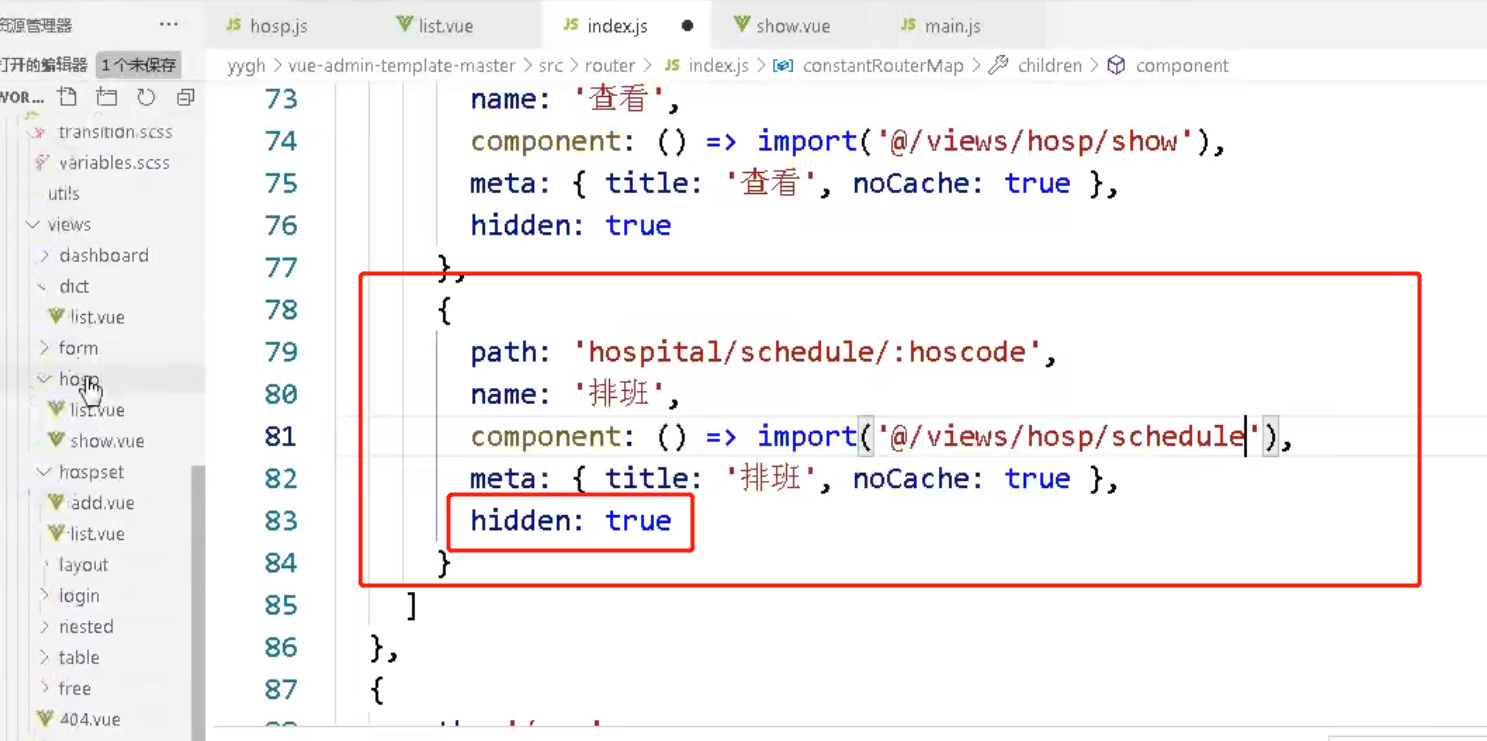
Task: Open transition.scss in the explorer
Action: point(115,132)
